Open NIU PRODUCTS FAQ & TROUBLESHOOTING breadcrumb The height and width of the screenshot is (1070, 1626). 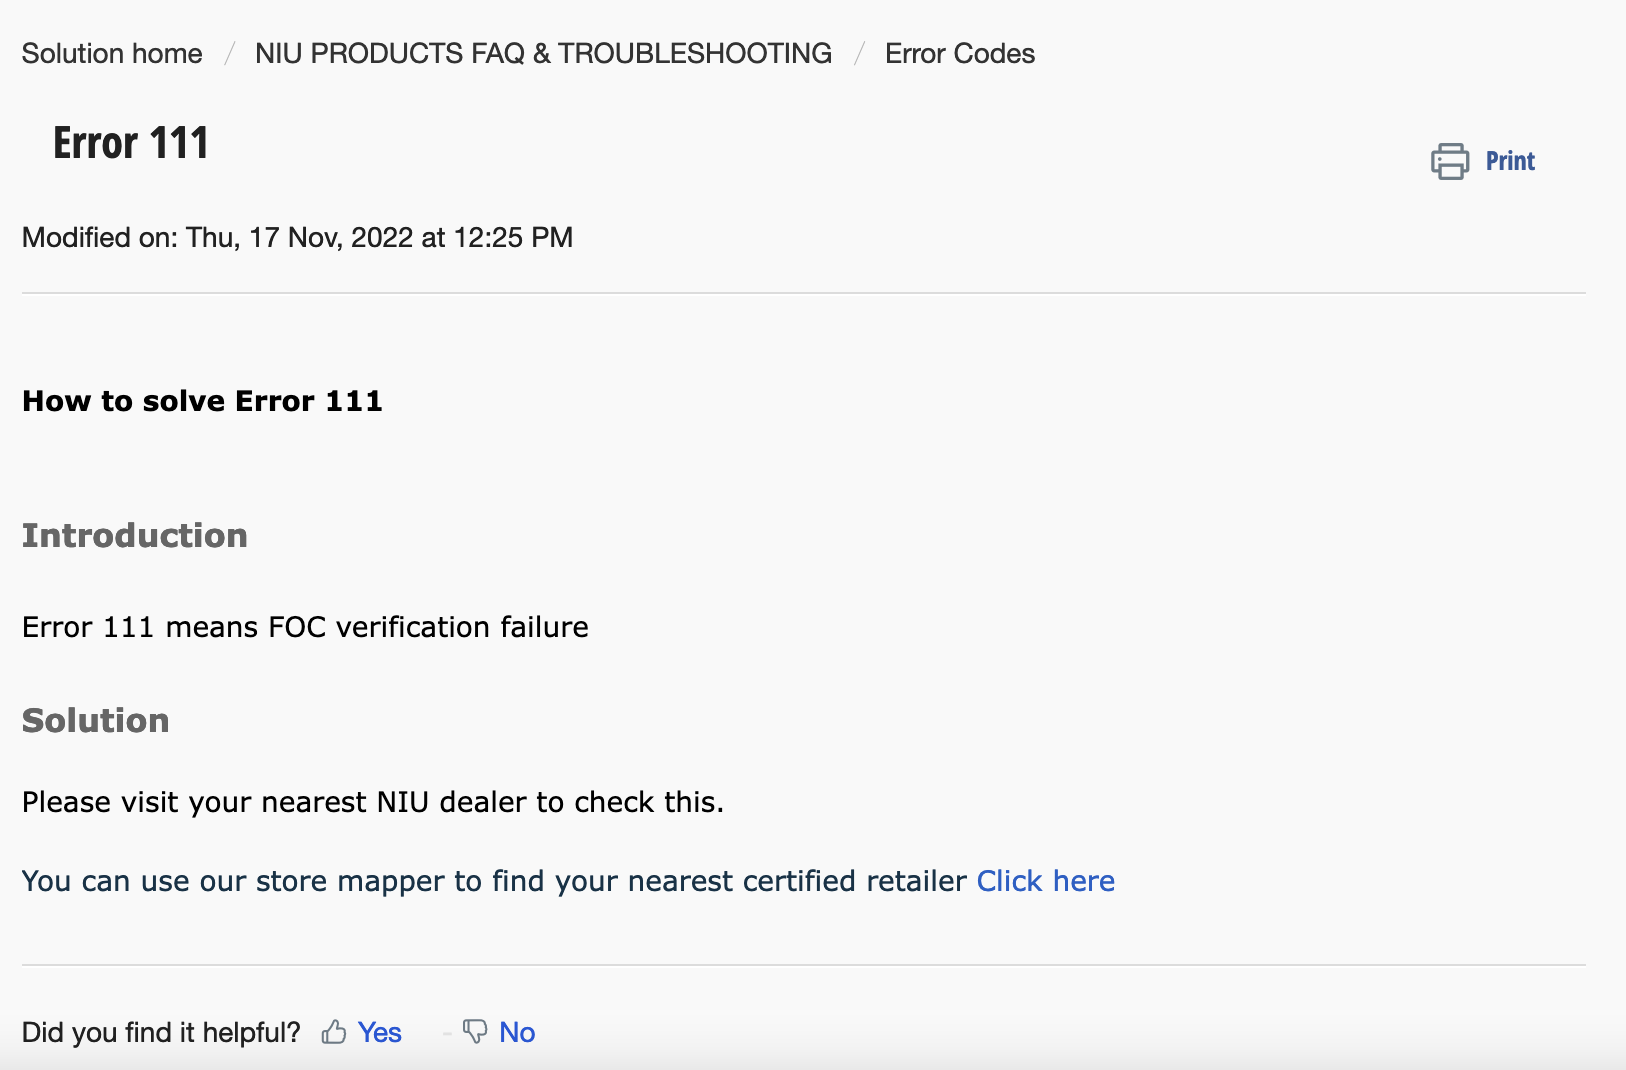[x=543, y=53]
